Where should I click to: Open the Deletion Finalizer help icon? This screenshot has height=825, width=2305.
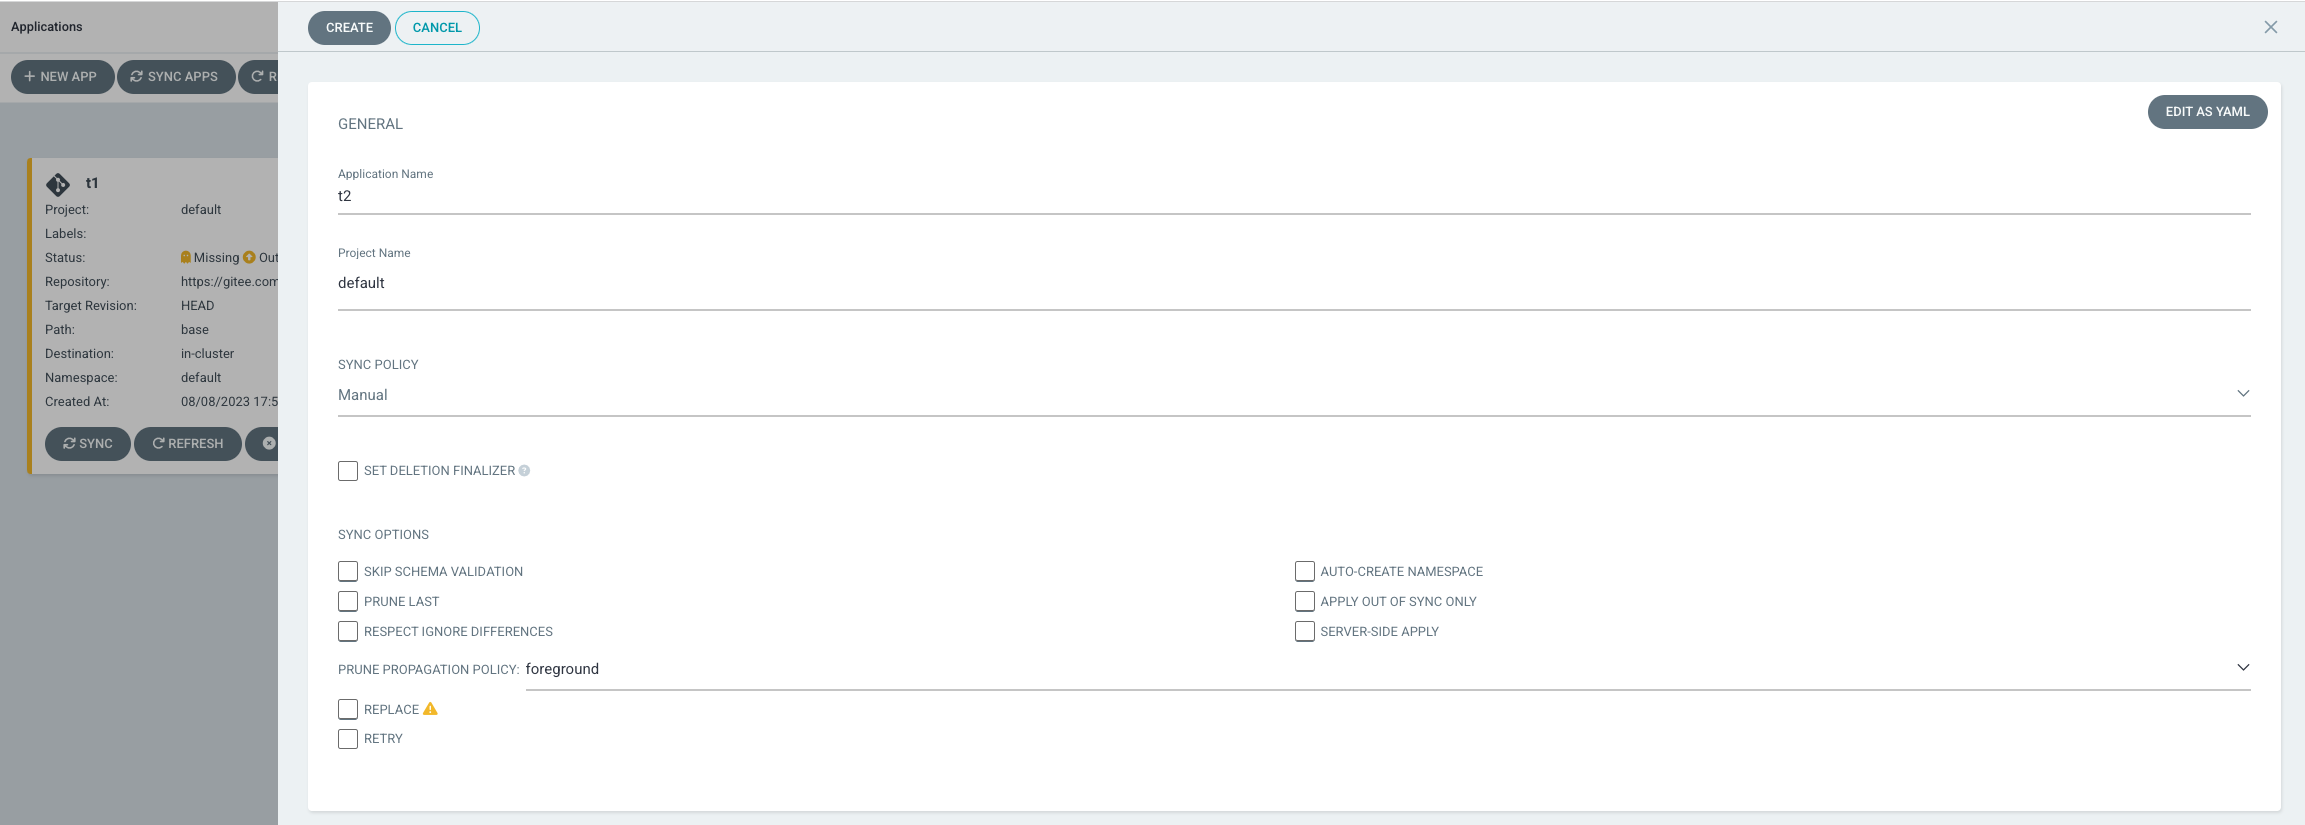(x=524, y=471)
